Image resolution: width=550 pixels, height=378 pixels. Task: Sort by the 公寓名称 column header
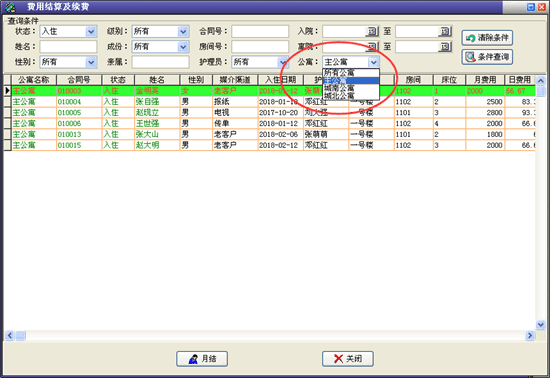[34, 80]
